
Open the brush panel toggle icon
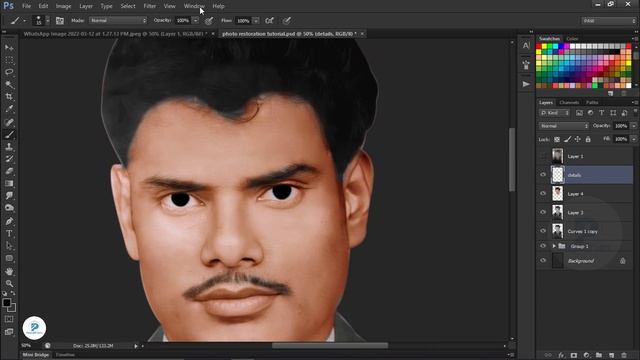(60, 20)
